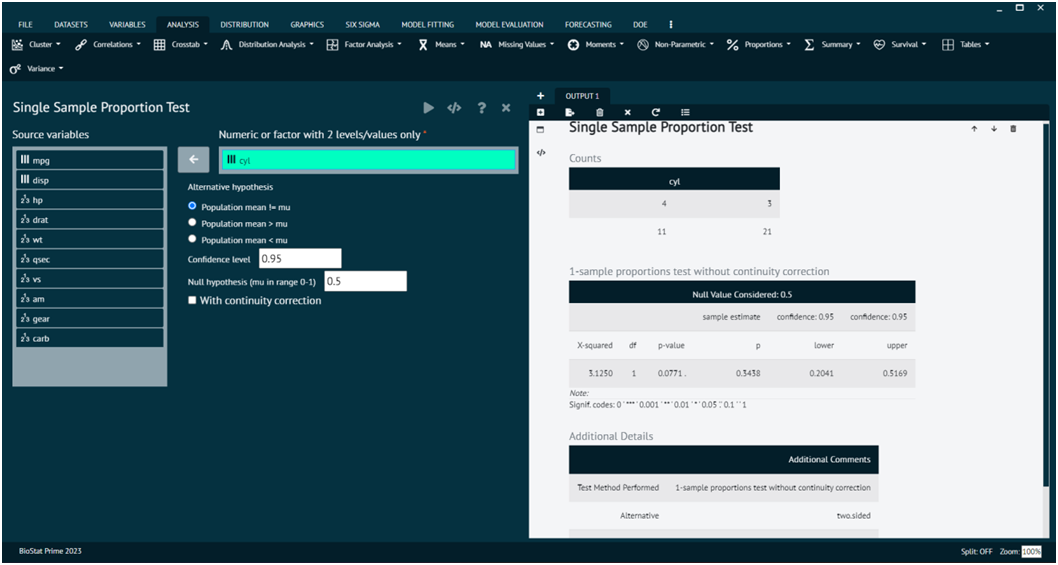Open the Tables dropdown
The image size is (1058, 565).
966,45
